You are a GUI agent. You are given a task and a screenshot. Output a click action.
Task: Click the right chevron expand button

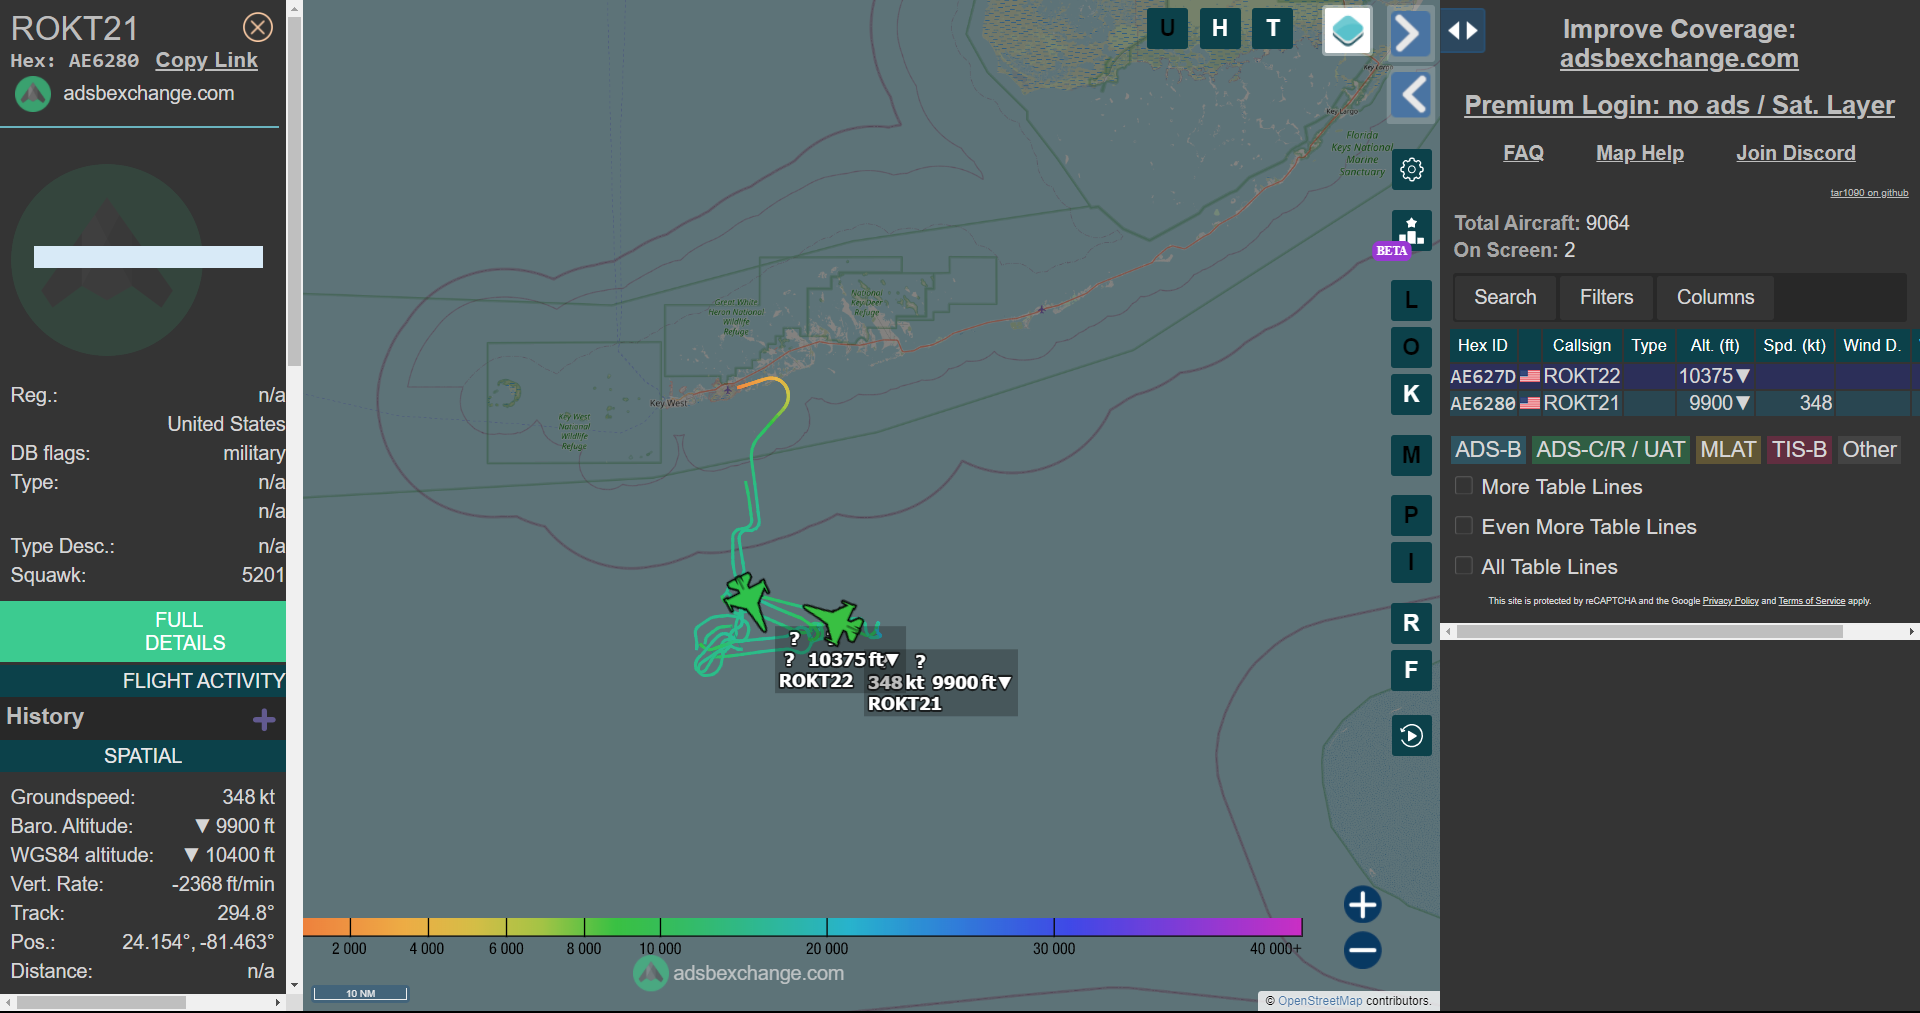(1410, 33)
